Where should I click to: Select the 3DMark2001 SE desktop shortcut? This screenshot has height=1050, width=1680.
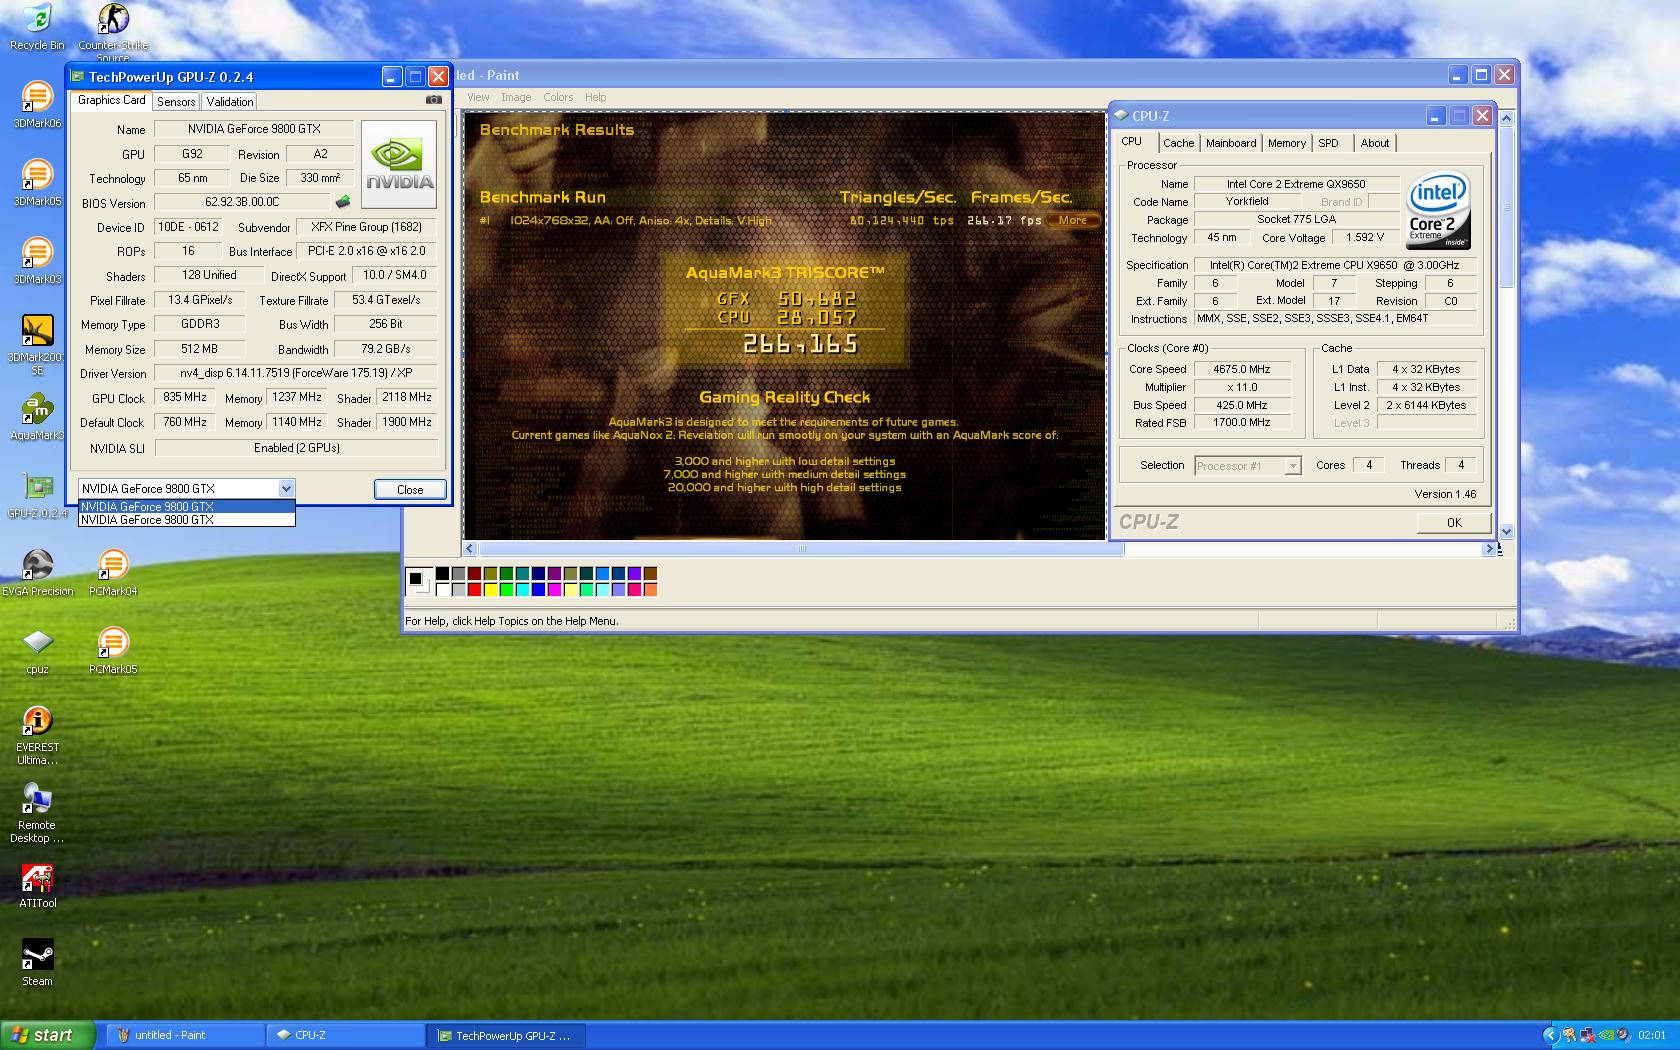[x=37, y=345]
